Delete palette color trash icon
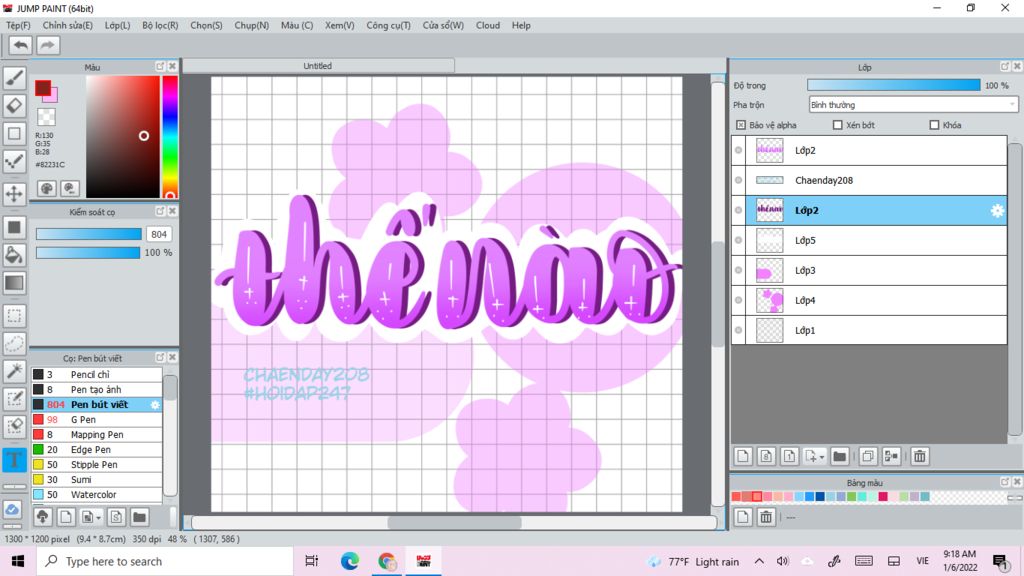The width and height of the screenshot is (1024, 576). [766, 517]
